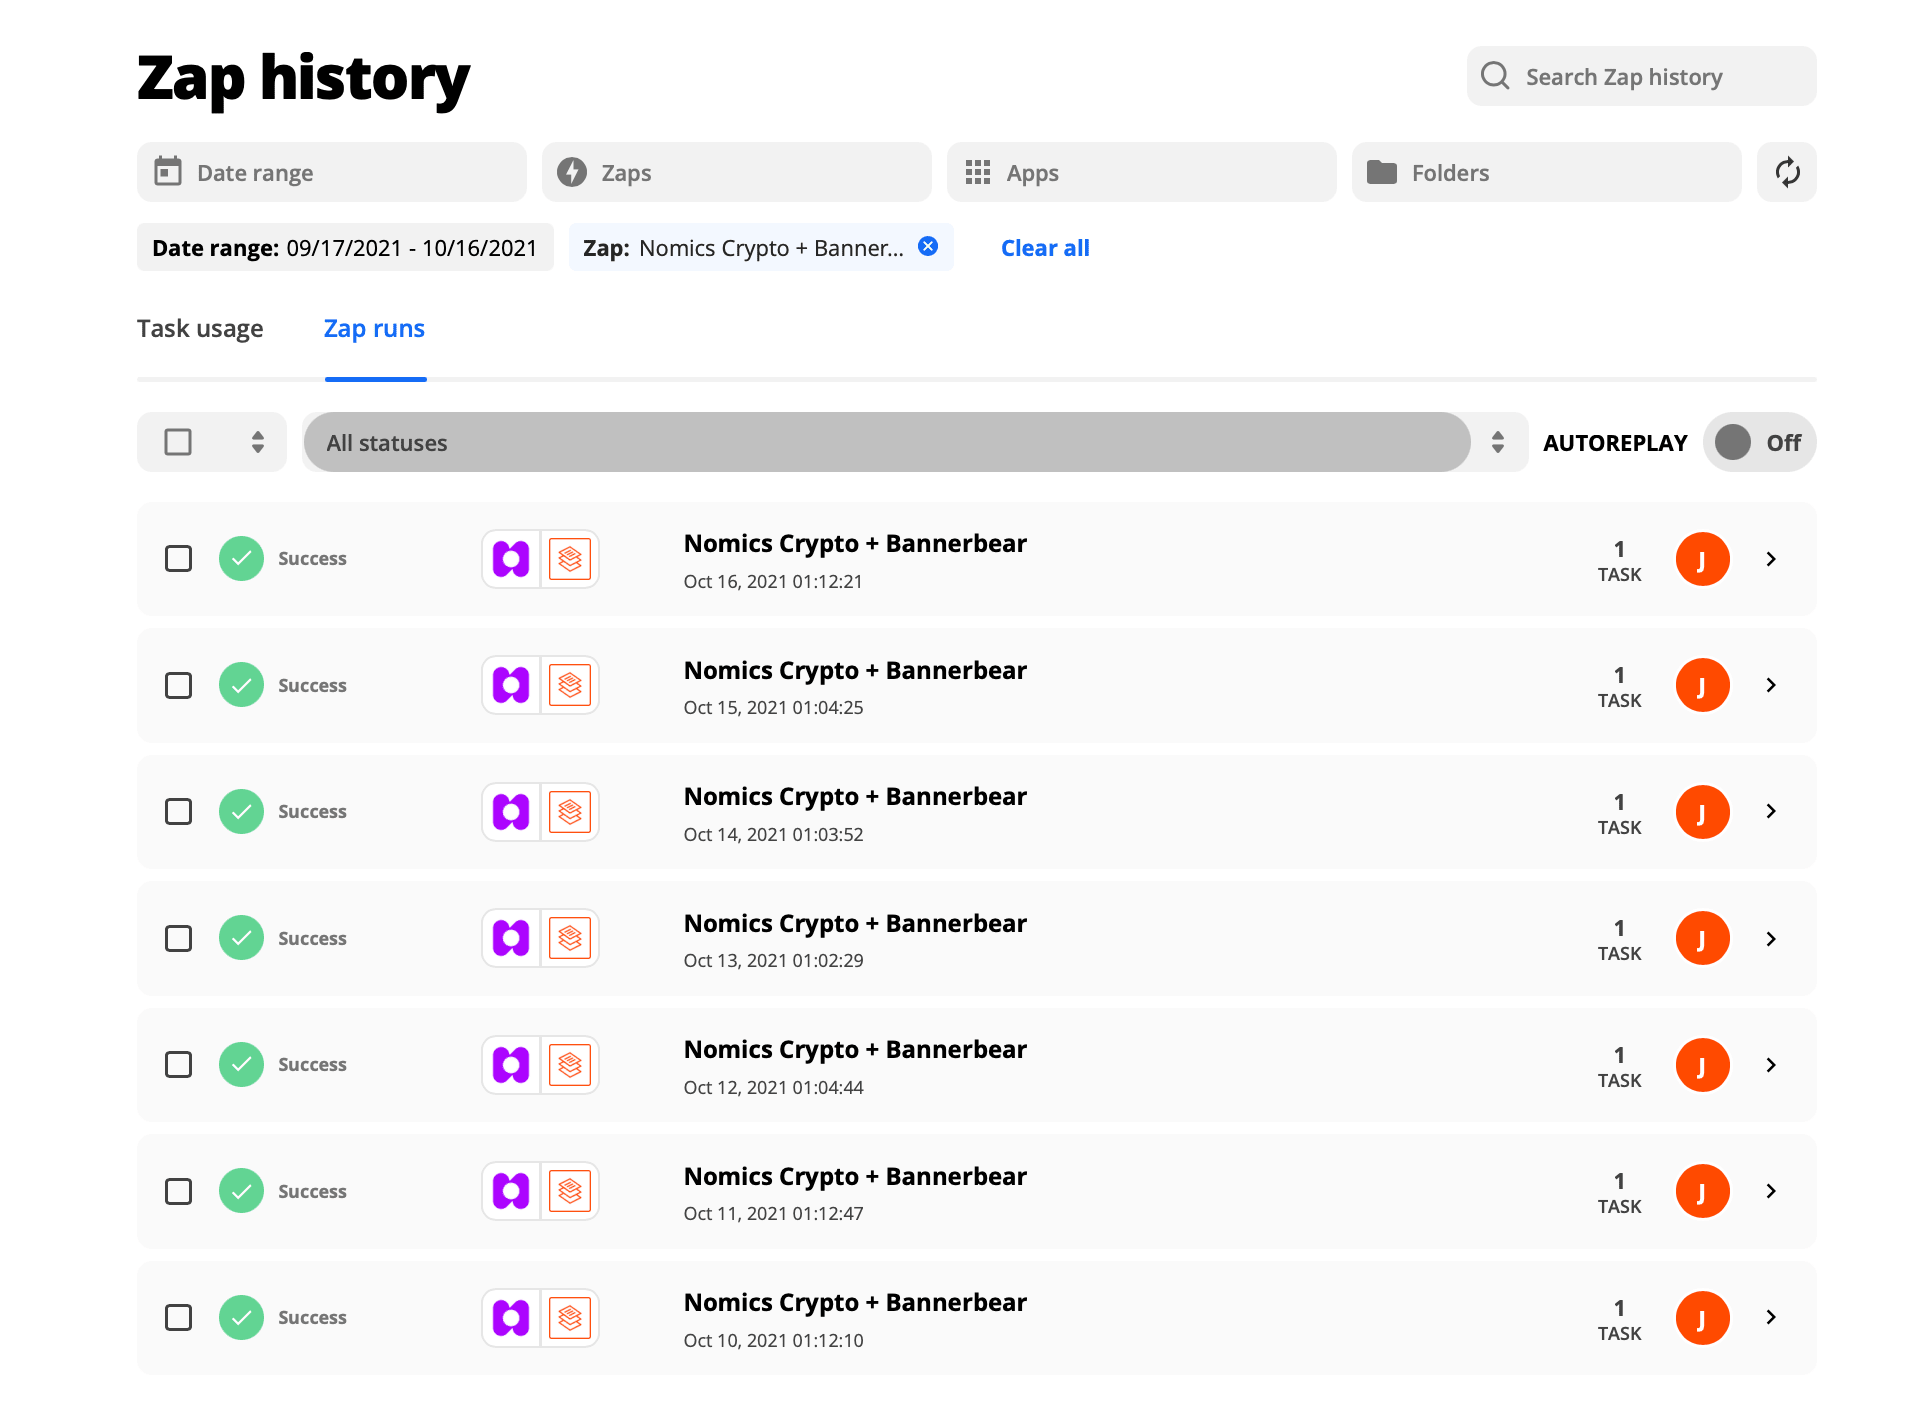Open the Oct 10 Nomics Crypto + Bannerbear title

(855, 1302)
